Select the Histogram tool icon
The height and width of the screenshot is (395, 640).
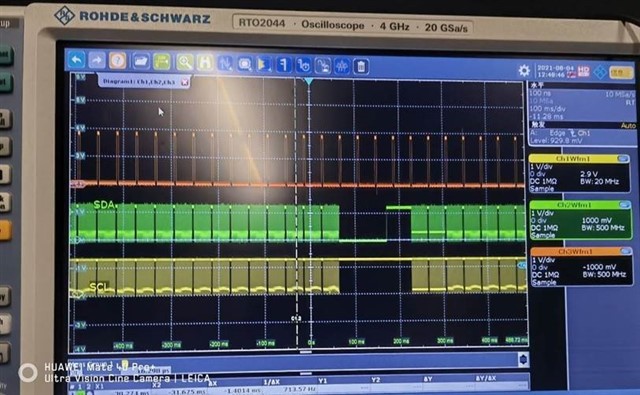click(264, 64)
